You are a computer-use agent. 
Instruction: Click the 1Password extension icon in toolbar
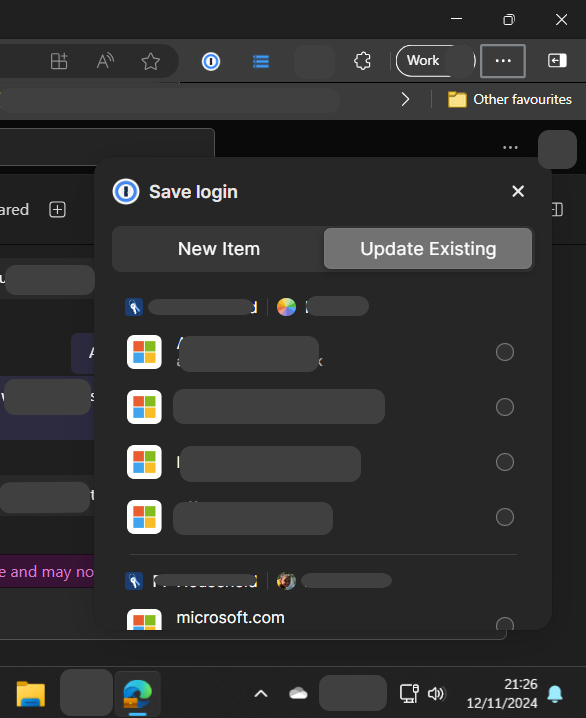pyautogui.click(x=211, y=61)
